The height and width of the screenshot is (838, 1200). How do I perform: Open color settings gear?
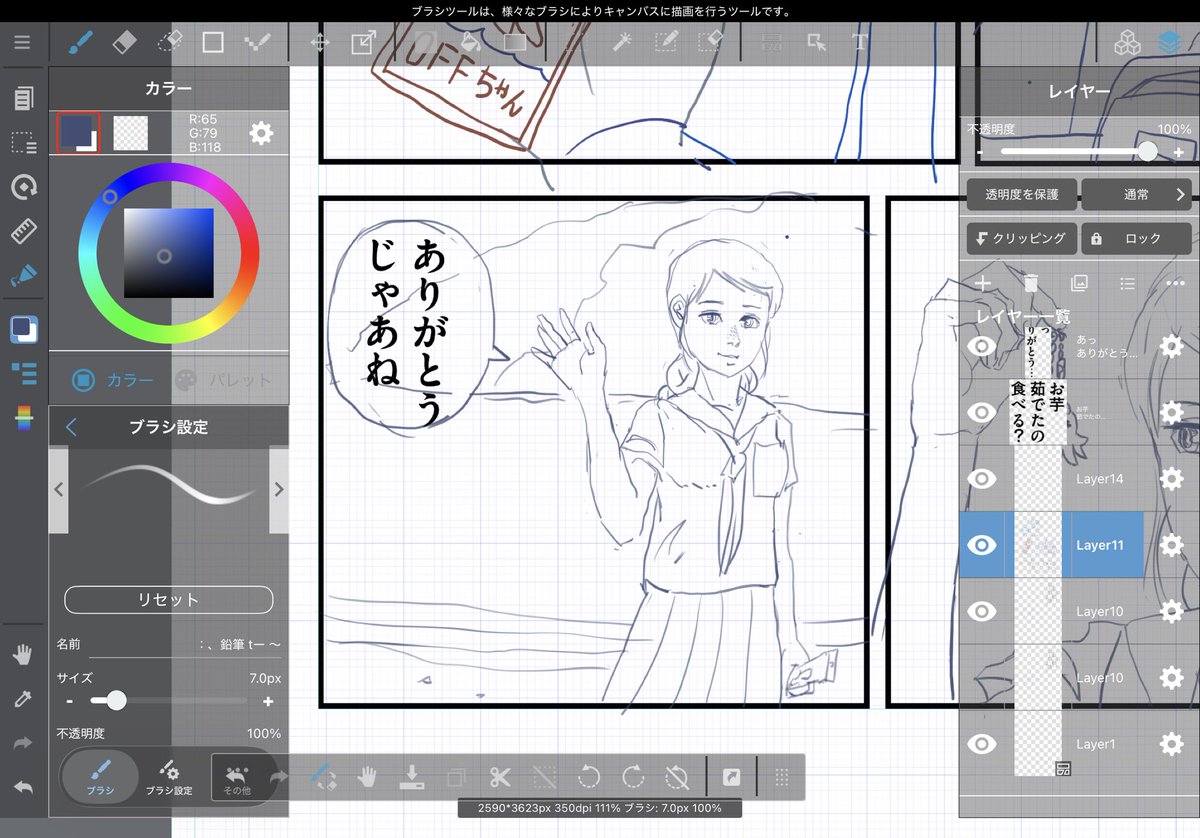coord(261,132)
